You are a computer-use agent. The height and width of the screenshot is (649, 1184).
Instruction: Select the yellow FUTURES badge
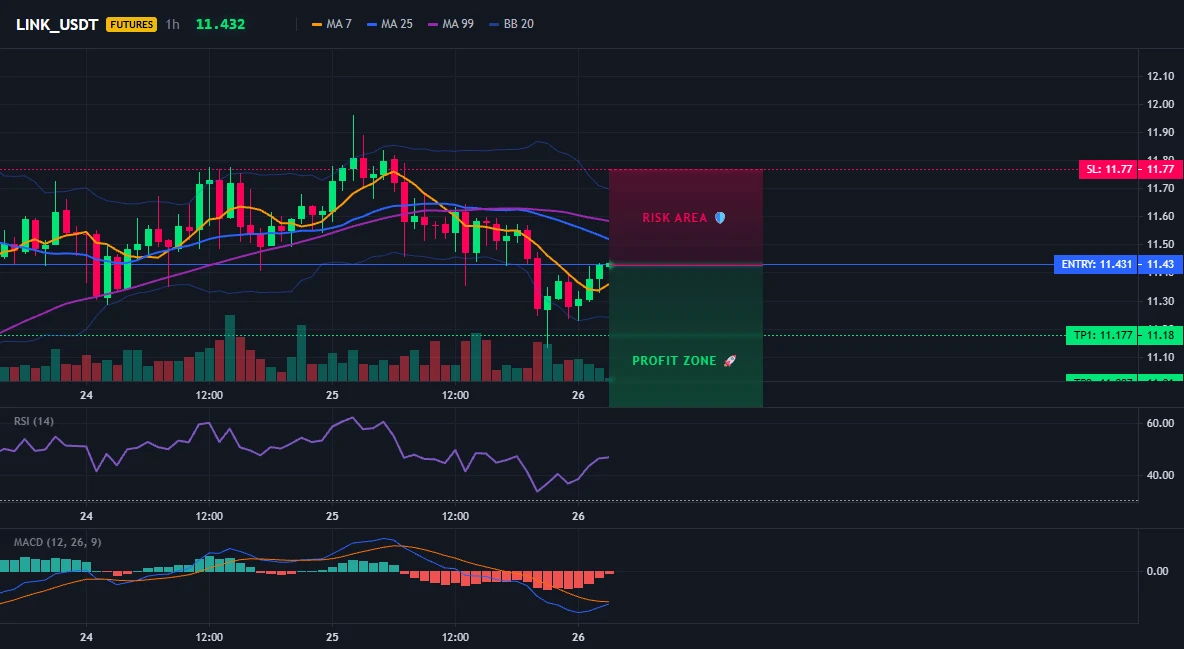point(131,24)
